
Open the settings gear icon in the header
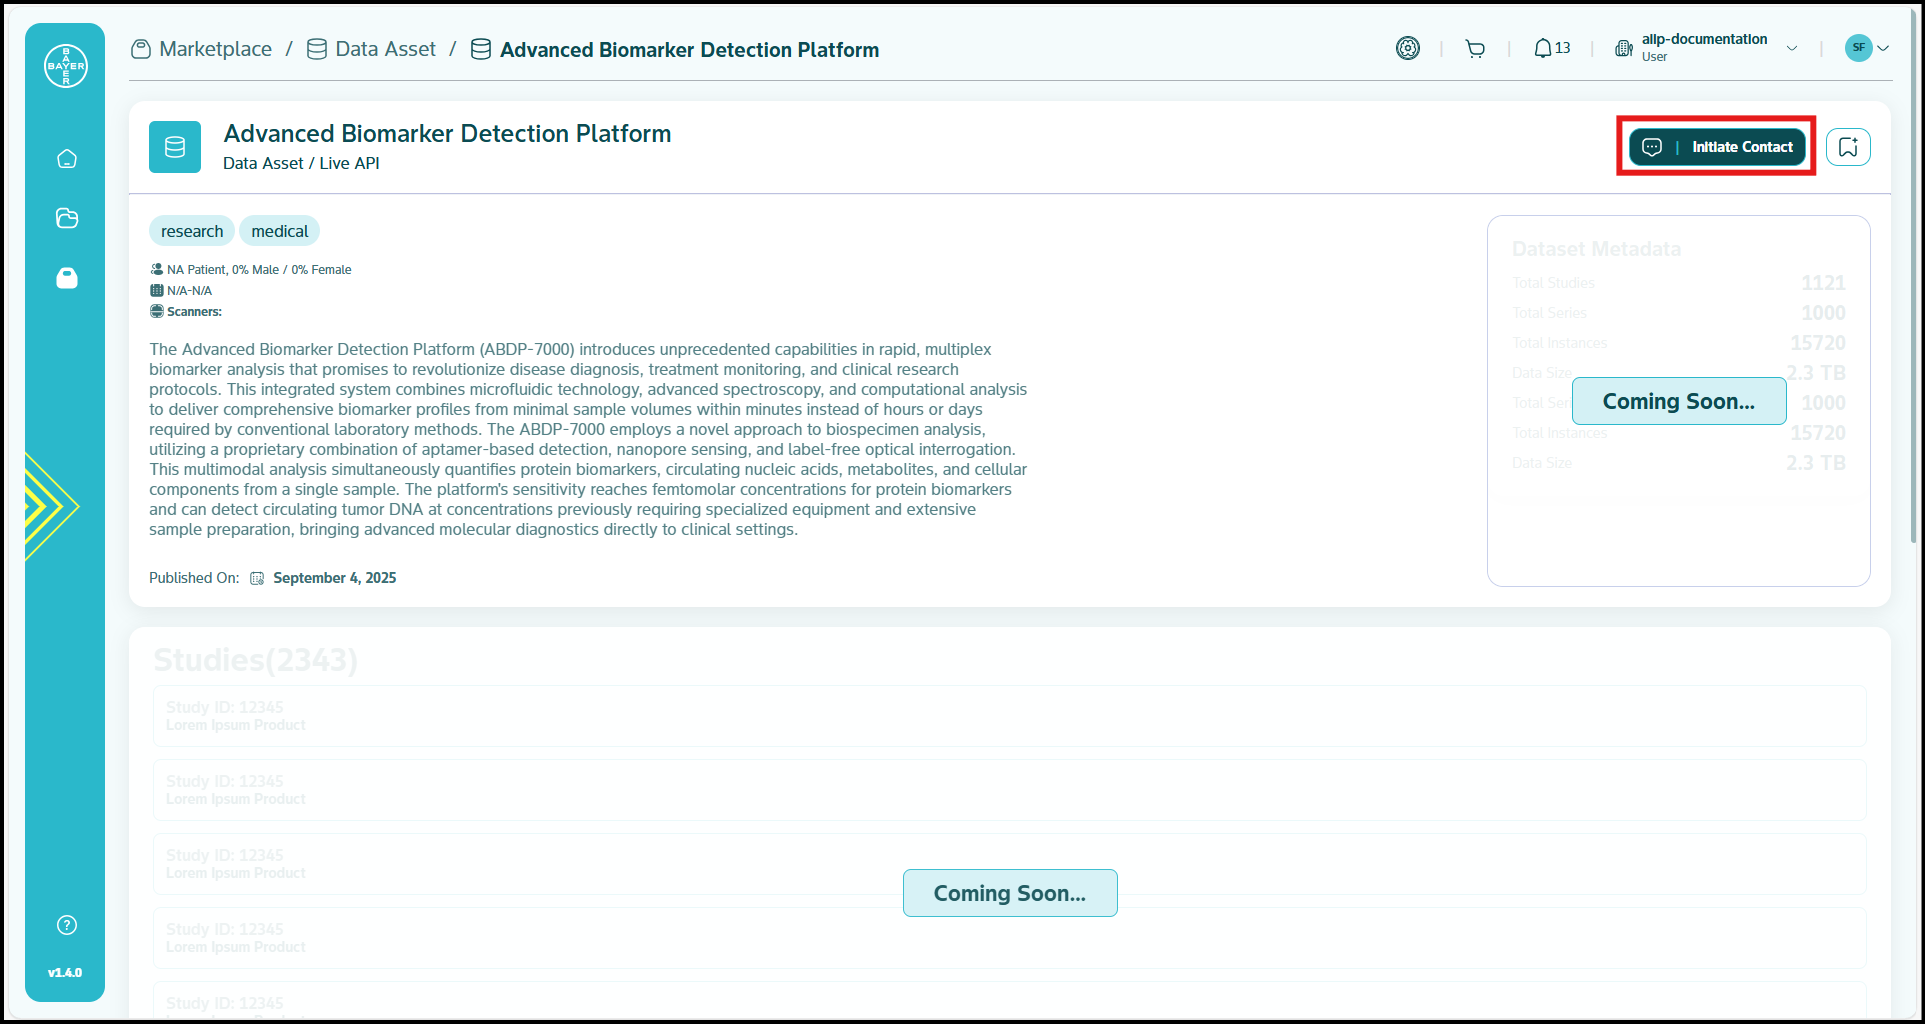click(x=1407, y=47)
